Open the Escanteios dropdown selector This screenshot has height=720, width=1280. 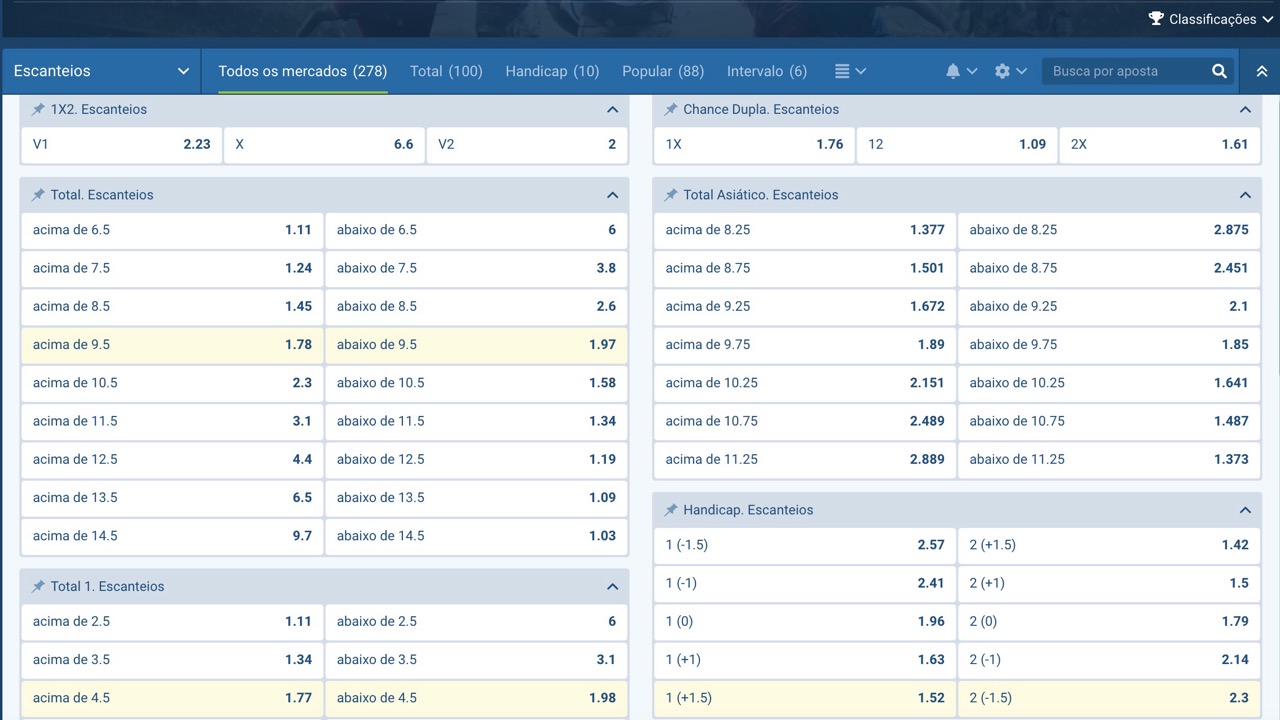coord(101,71)
